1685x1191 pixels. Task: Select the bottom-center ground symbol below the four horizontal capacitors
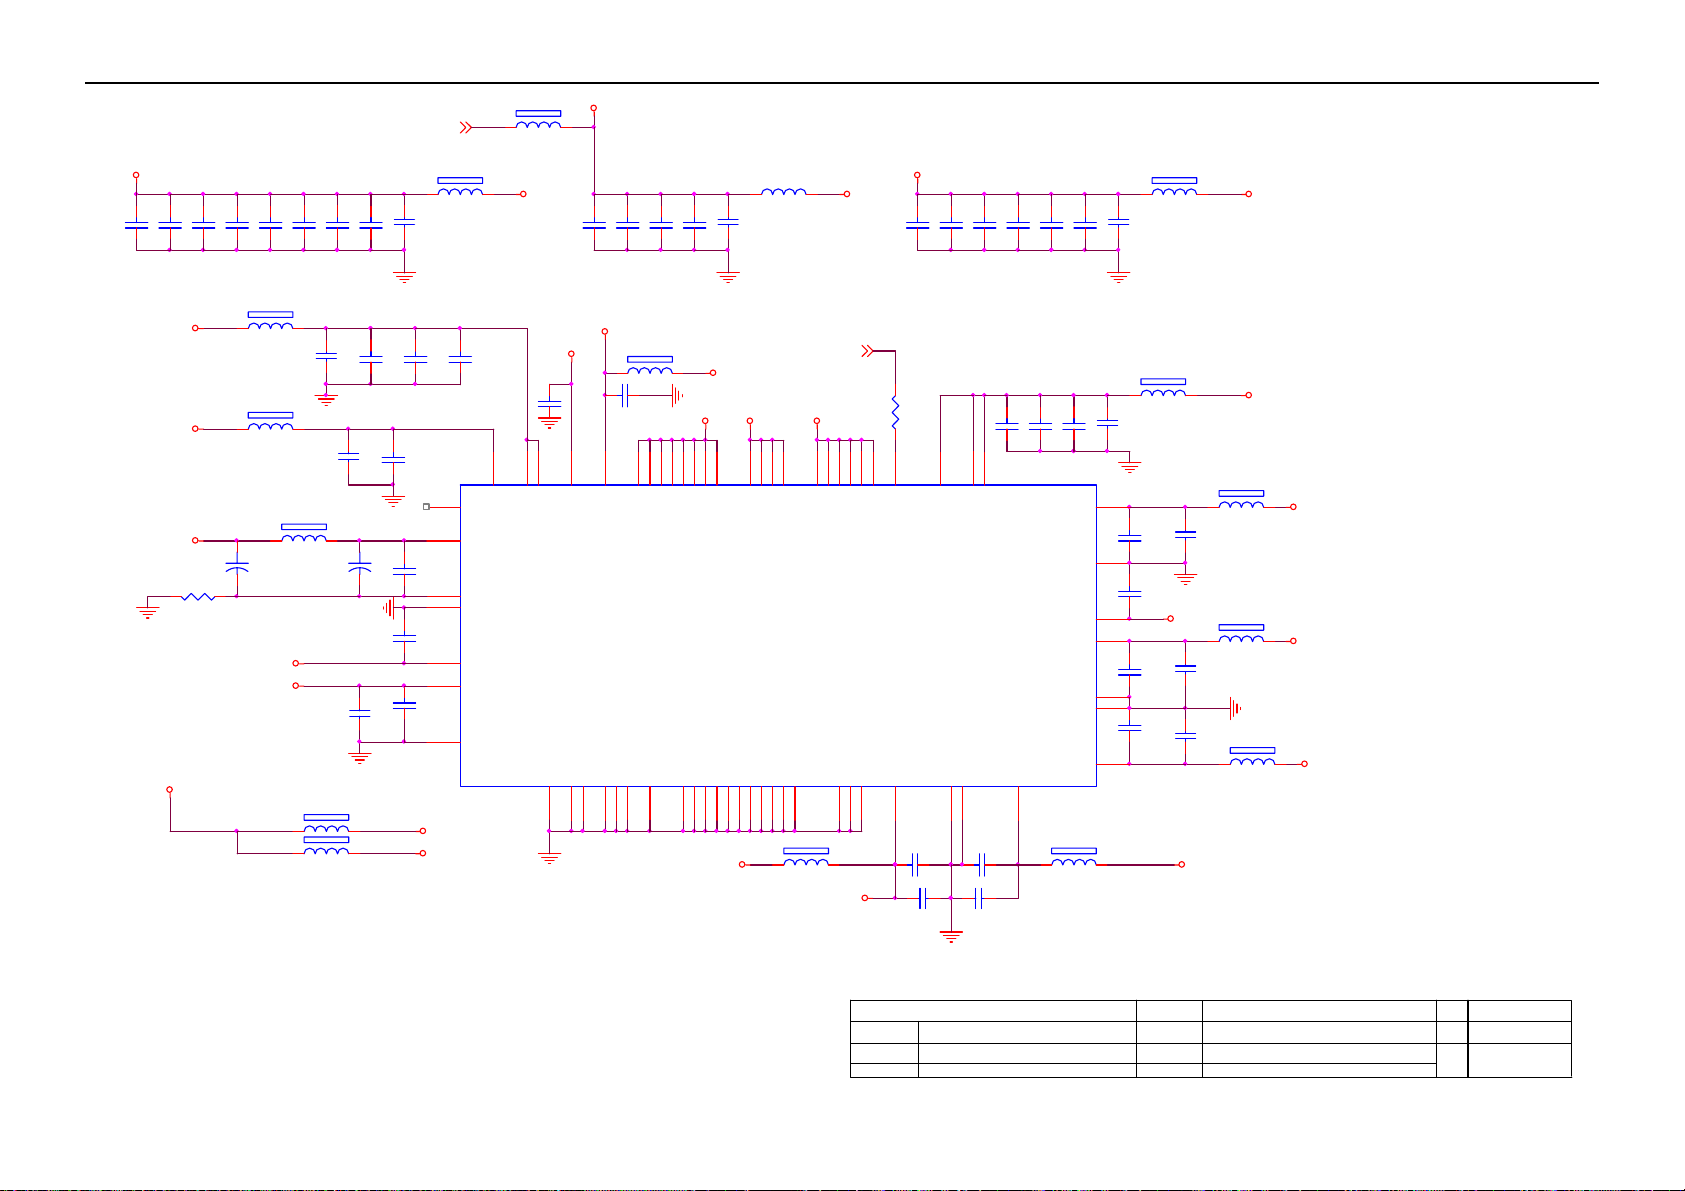pos(951,936)
